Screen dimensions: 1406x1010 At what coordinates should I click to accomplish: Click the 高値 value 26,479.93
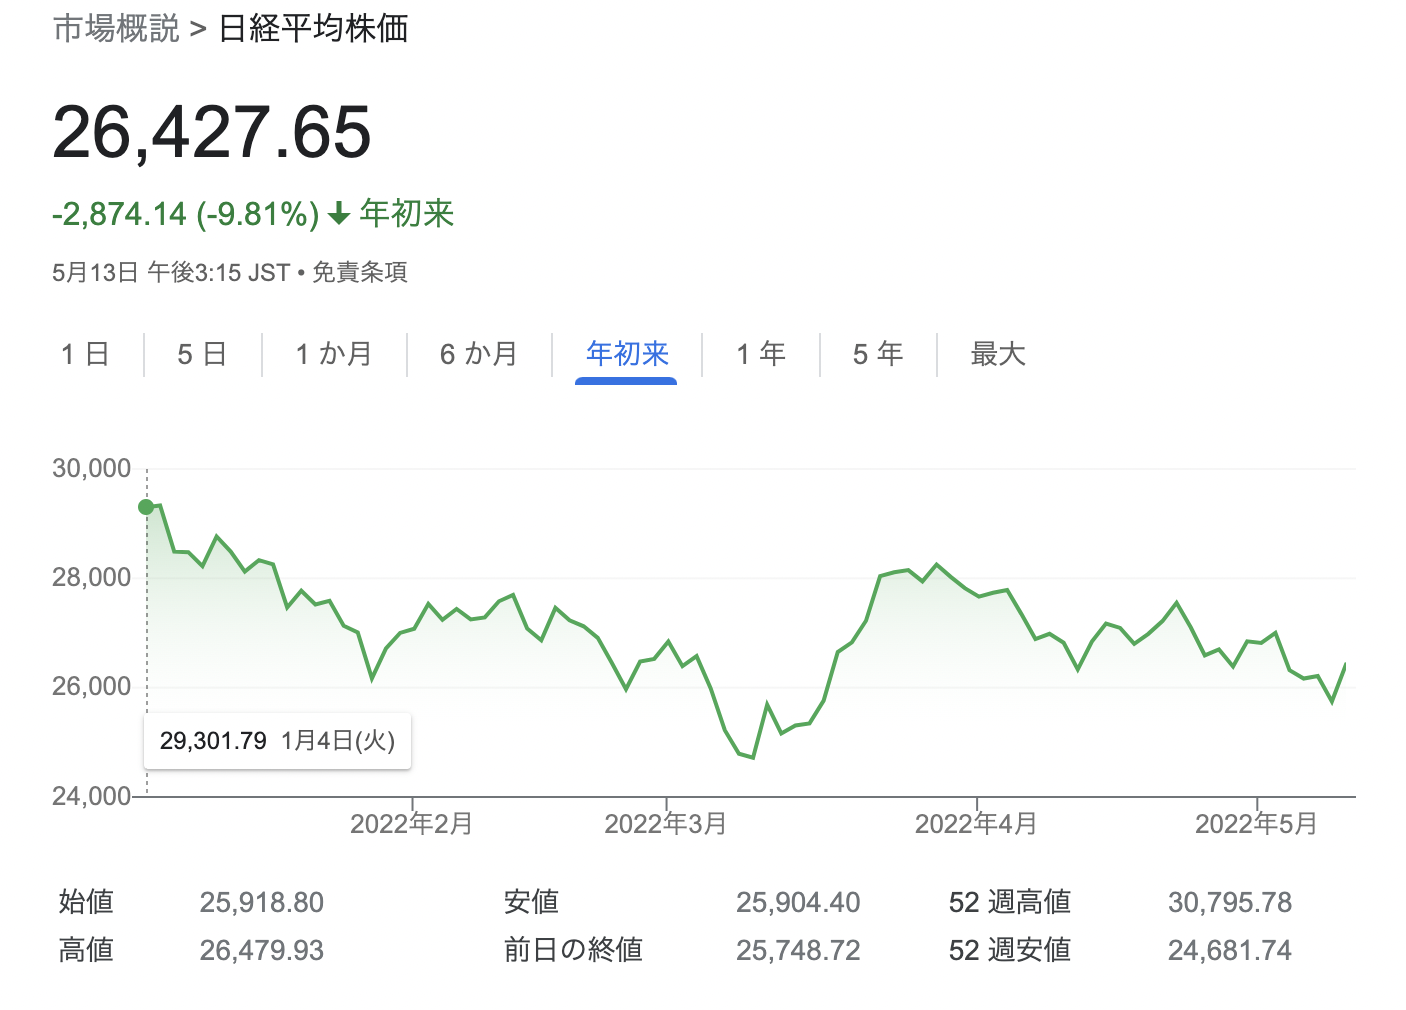262,950
